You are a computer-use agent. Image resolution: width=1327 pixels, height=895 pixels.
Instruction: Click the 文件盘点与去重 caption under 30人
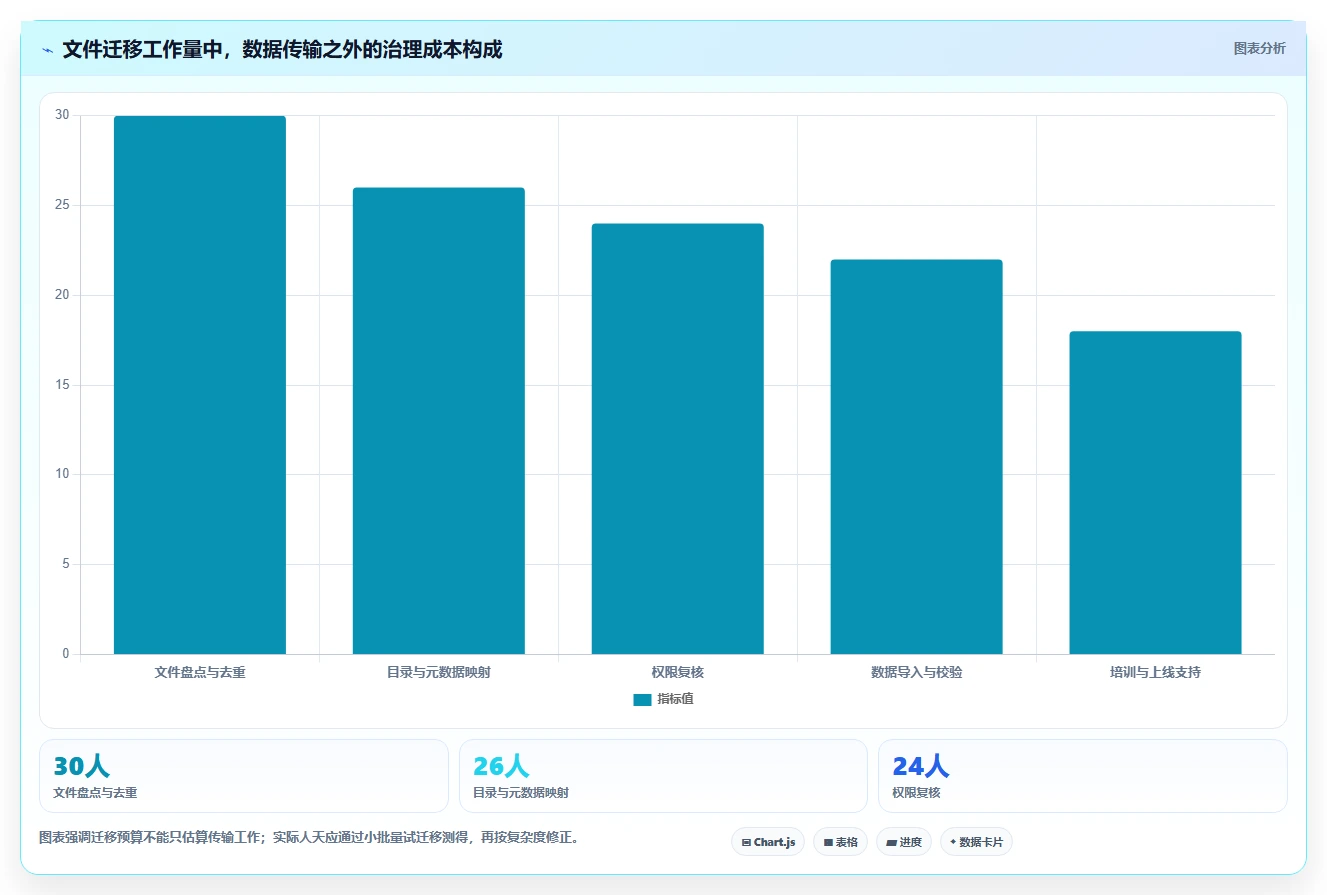(95, 793)
